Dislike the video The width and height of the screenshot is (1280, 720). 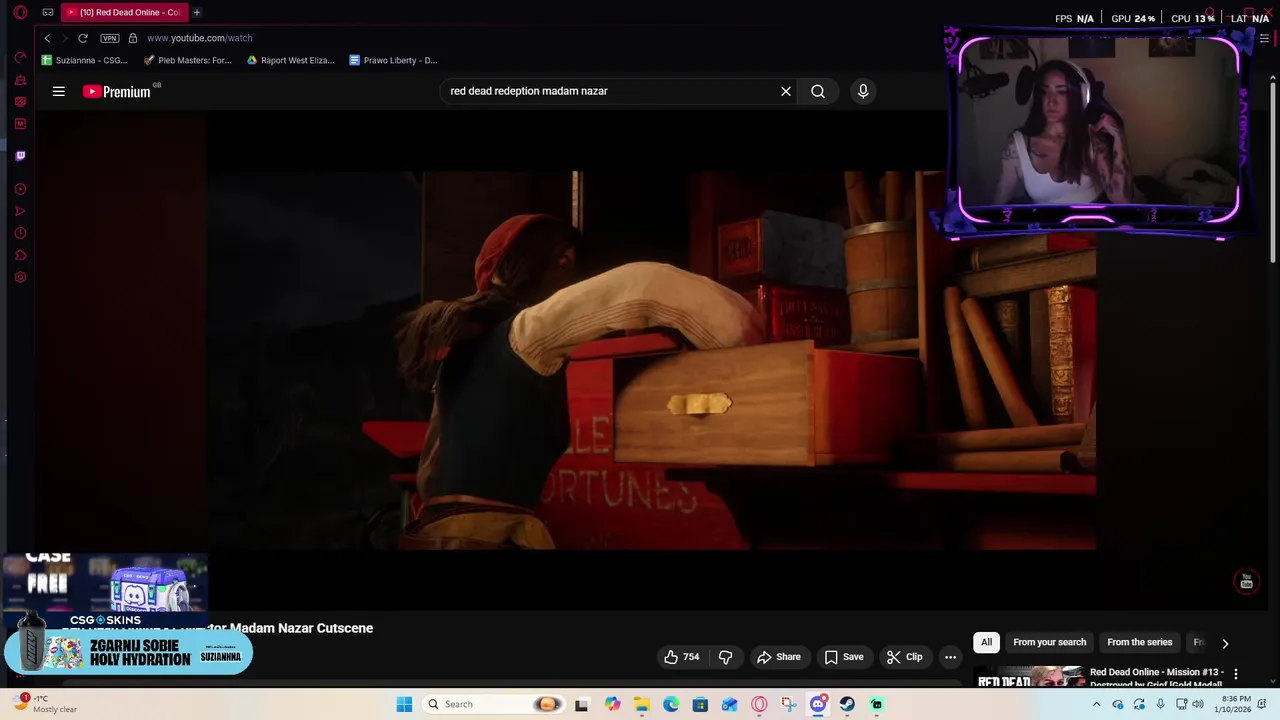coord(726,657)
